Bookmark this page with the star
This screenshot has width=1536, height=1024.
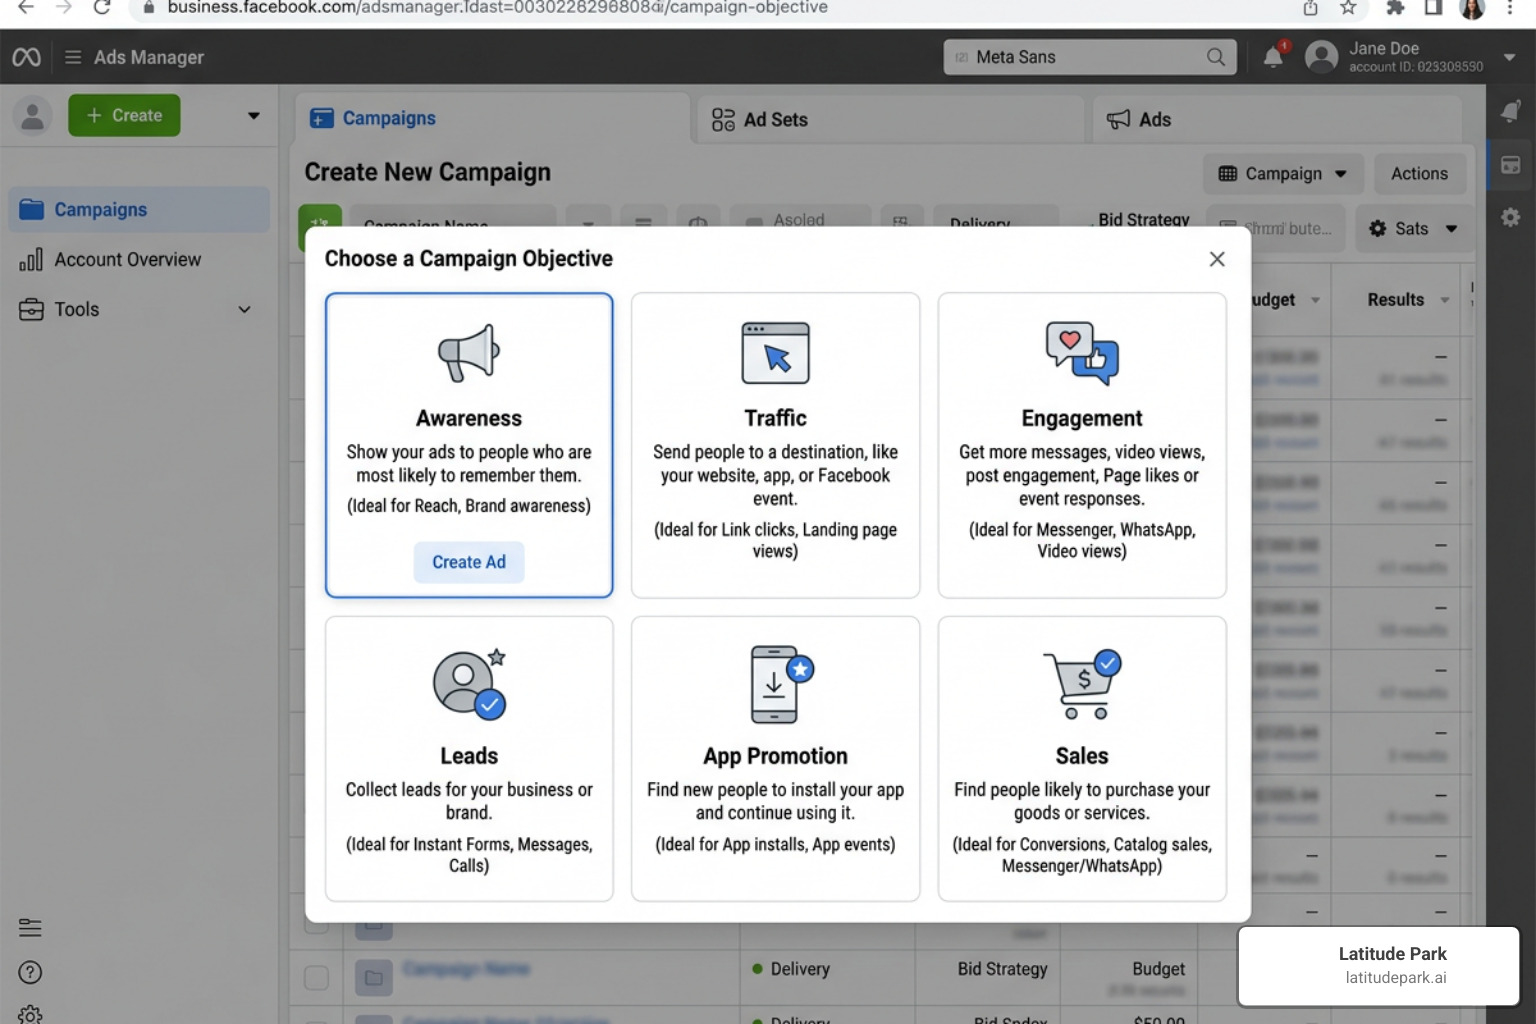[1348, 8]
